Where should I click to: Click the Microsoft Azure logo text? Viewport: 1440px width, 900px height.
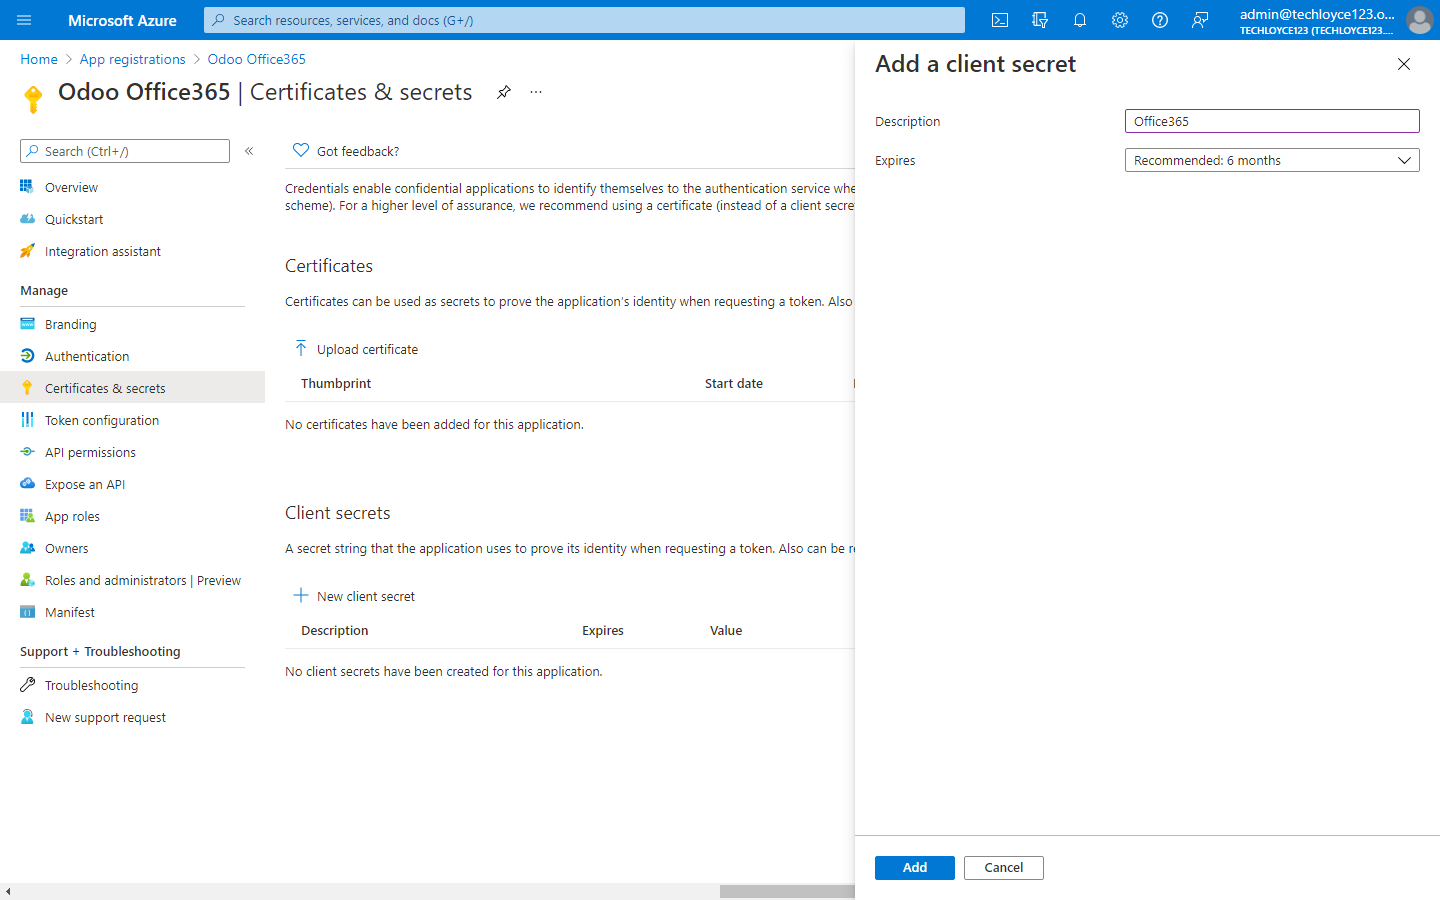(122, 20)
